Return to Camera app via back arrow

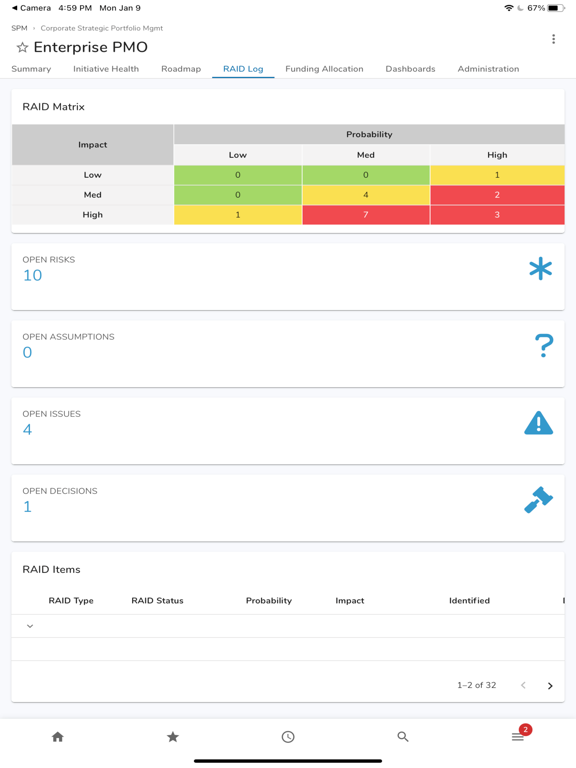[31, 8]
